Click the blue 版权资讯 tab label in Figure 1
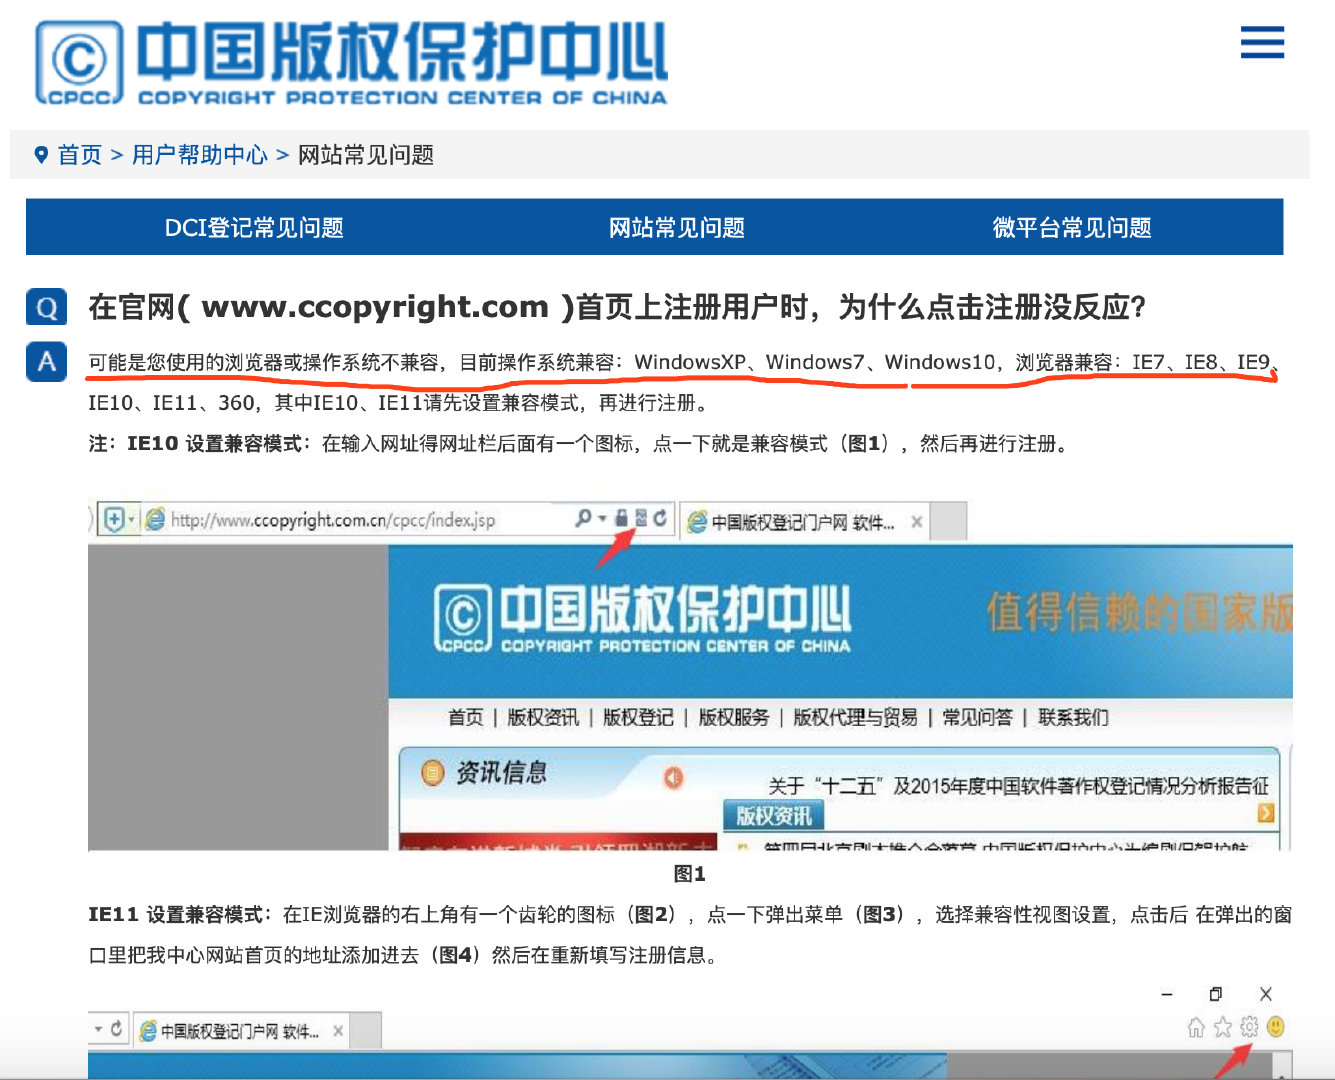Screen dimensions: 1335x1080 click(x=774, y=816)
